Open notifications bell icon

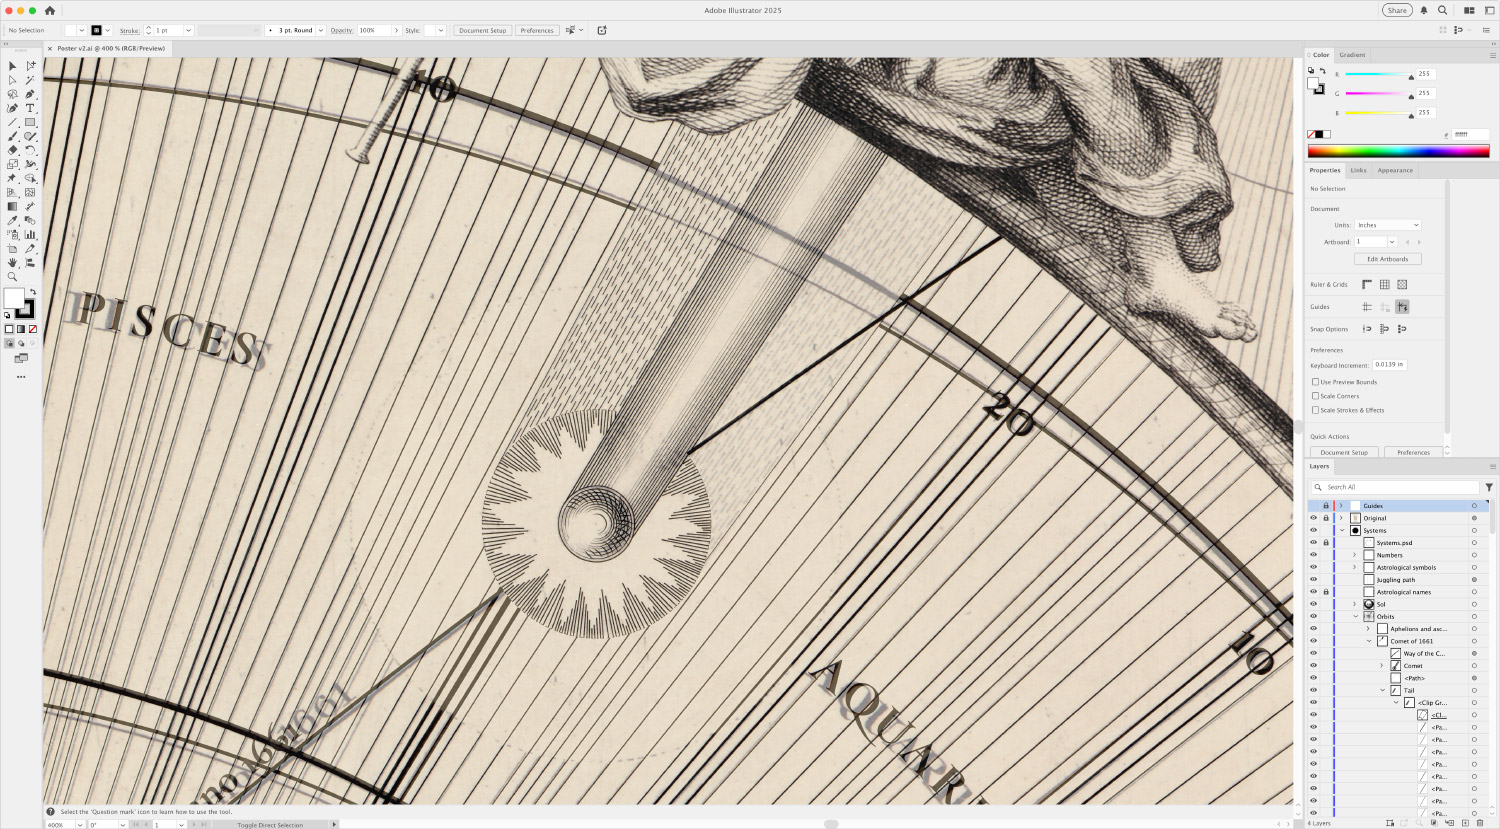(1424, 10)
